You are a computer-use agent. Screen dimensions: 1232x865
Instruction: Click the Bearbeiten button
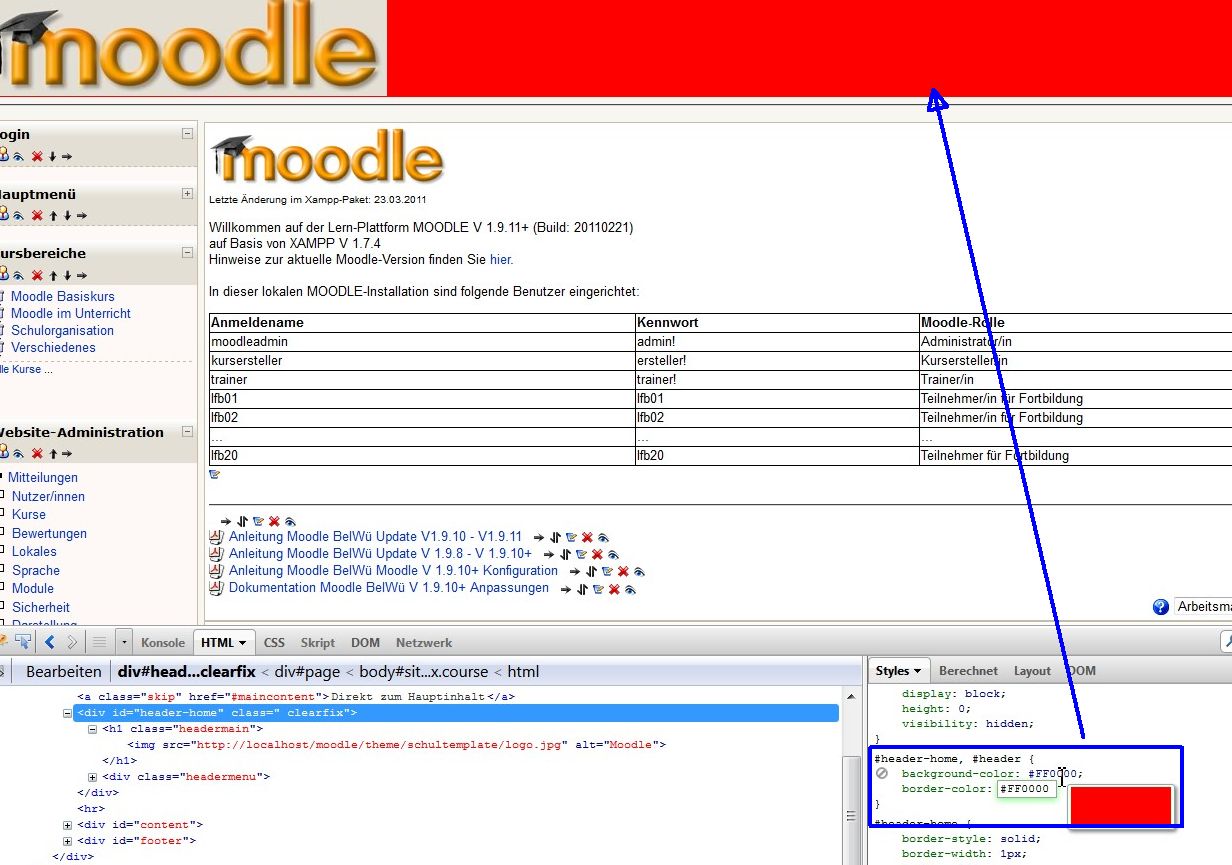point(64,672)
